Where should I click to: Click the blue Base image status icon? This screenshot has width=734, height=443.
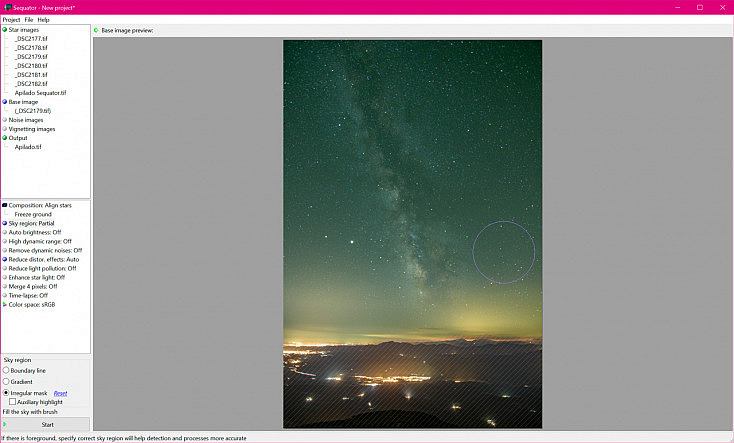coord(5,102)
